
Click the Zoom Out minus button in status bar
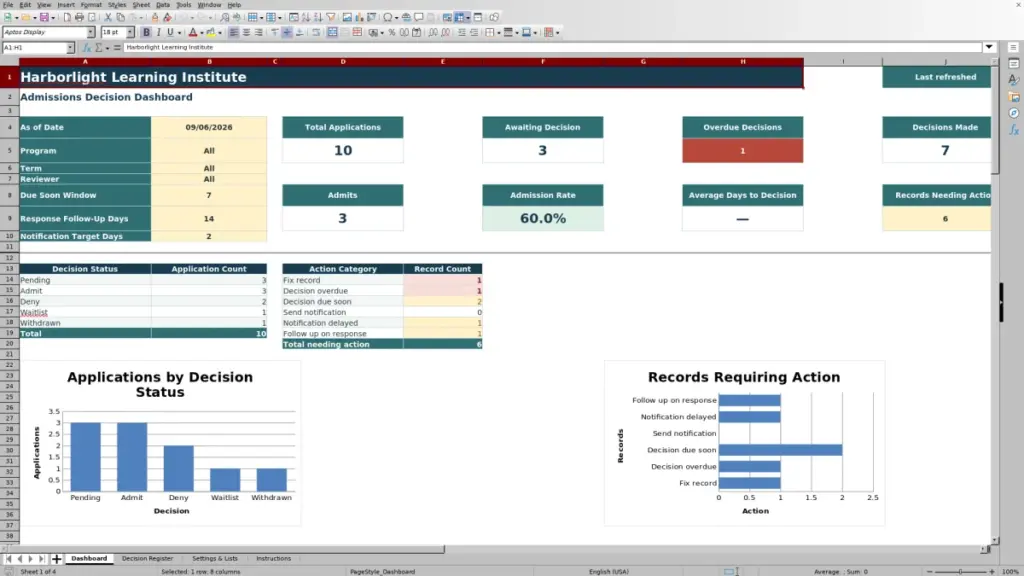(x=930, y=571)
